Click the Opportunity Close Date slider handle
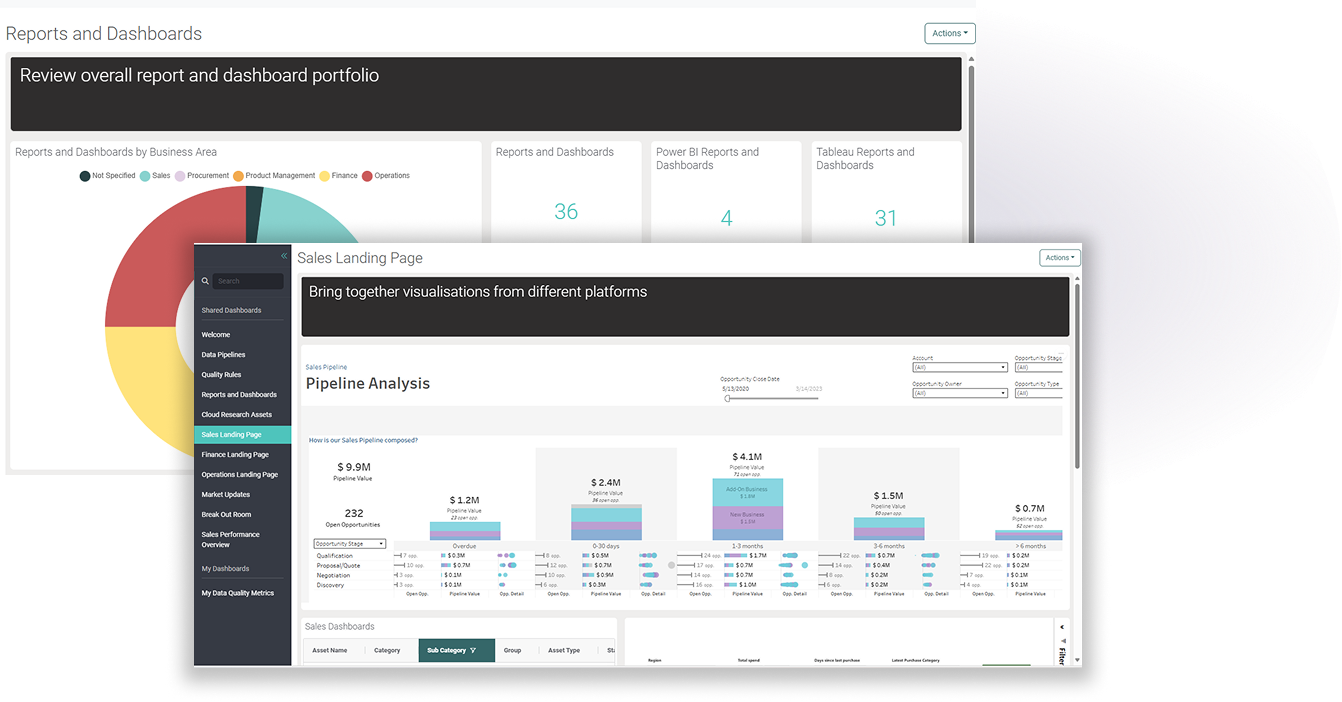The width and height of the screenshot is (1342, 702). (728, 398)
